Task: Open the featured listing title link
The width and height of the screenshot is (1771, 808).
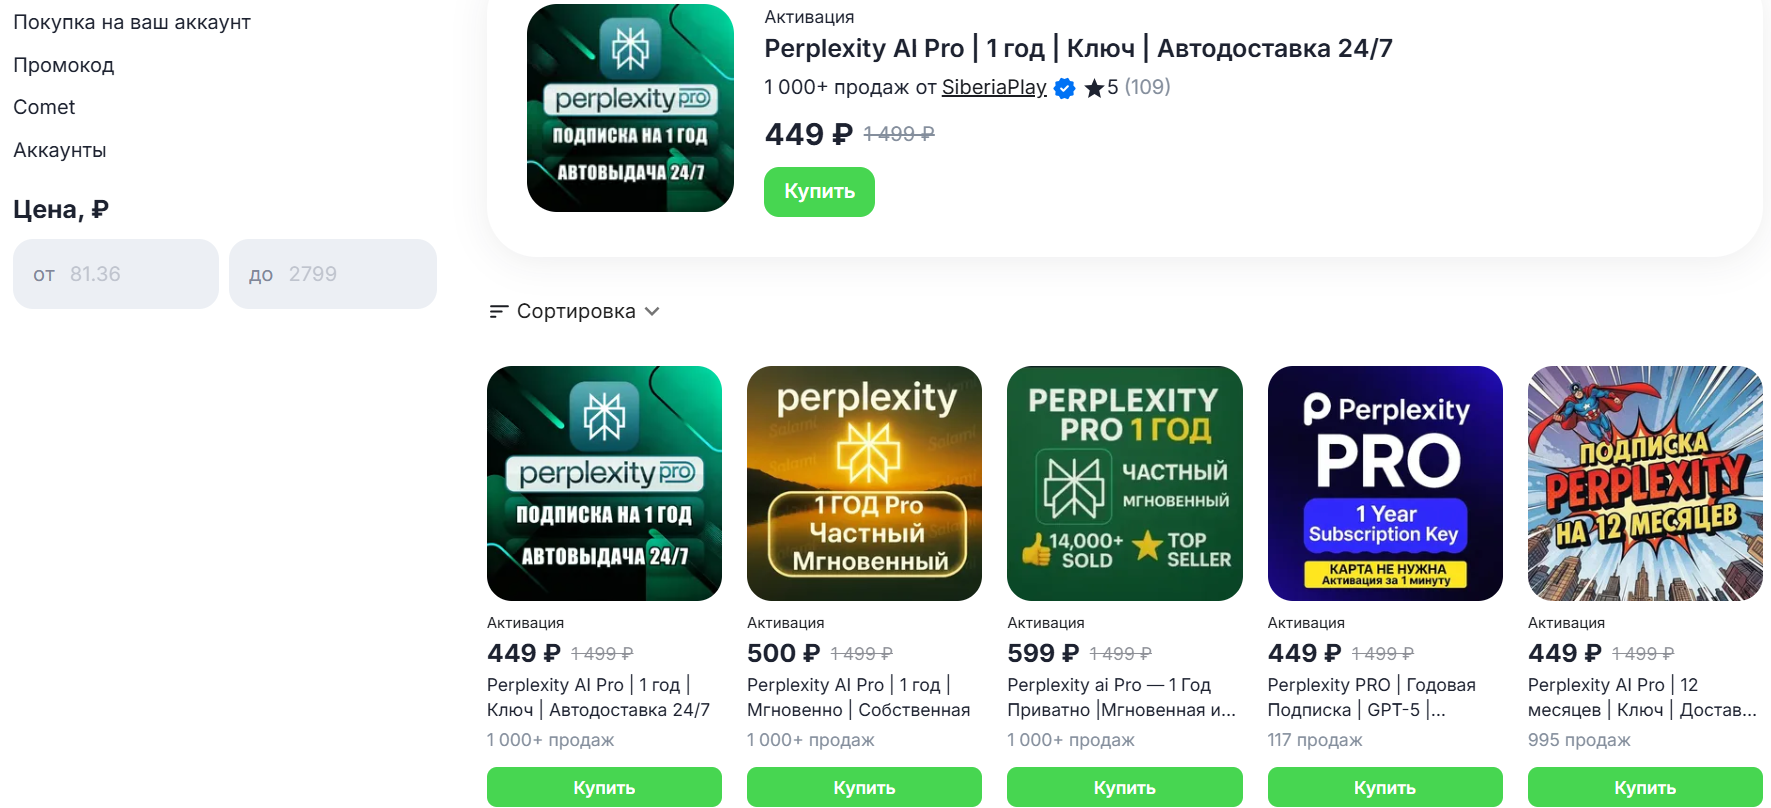Action: tap(1078, 48)
